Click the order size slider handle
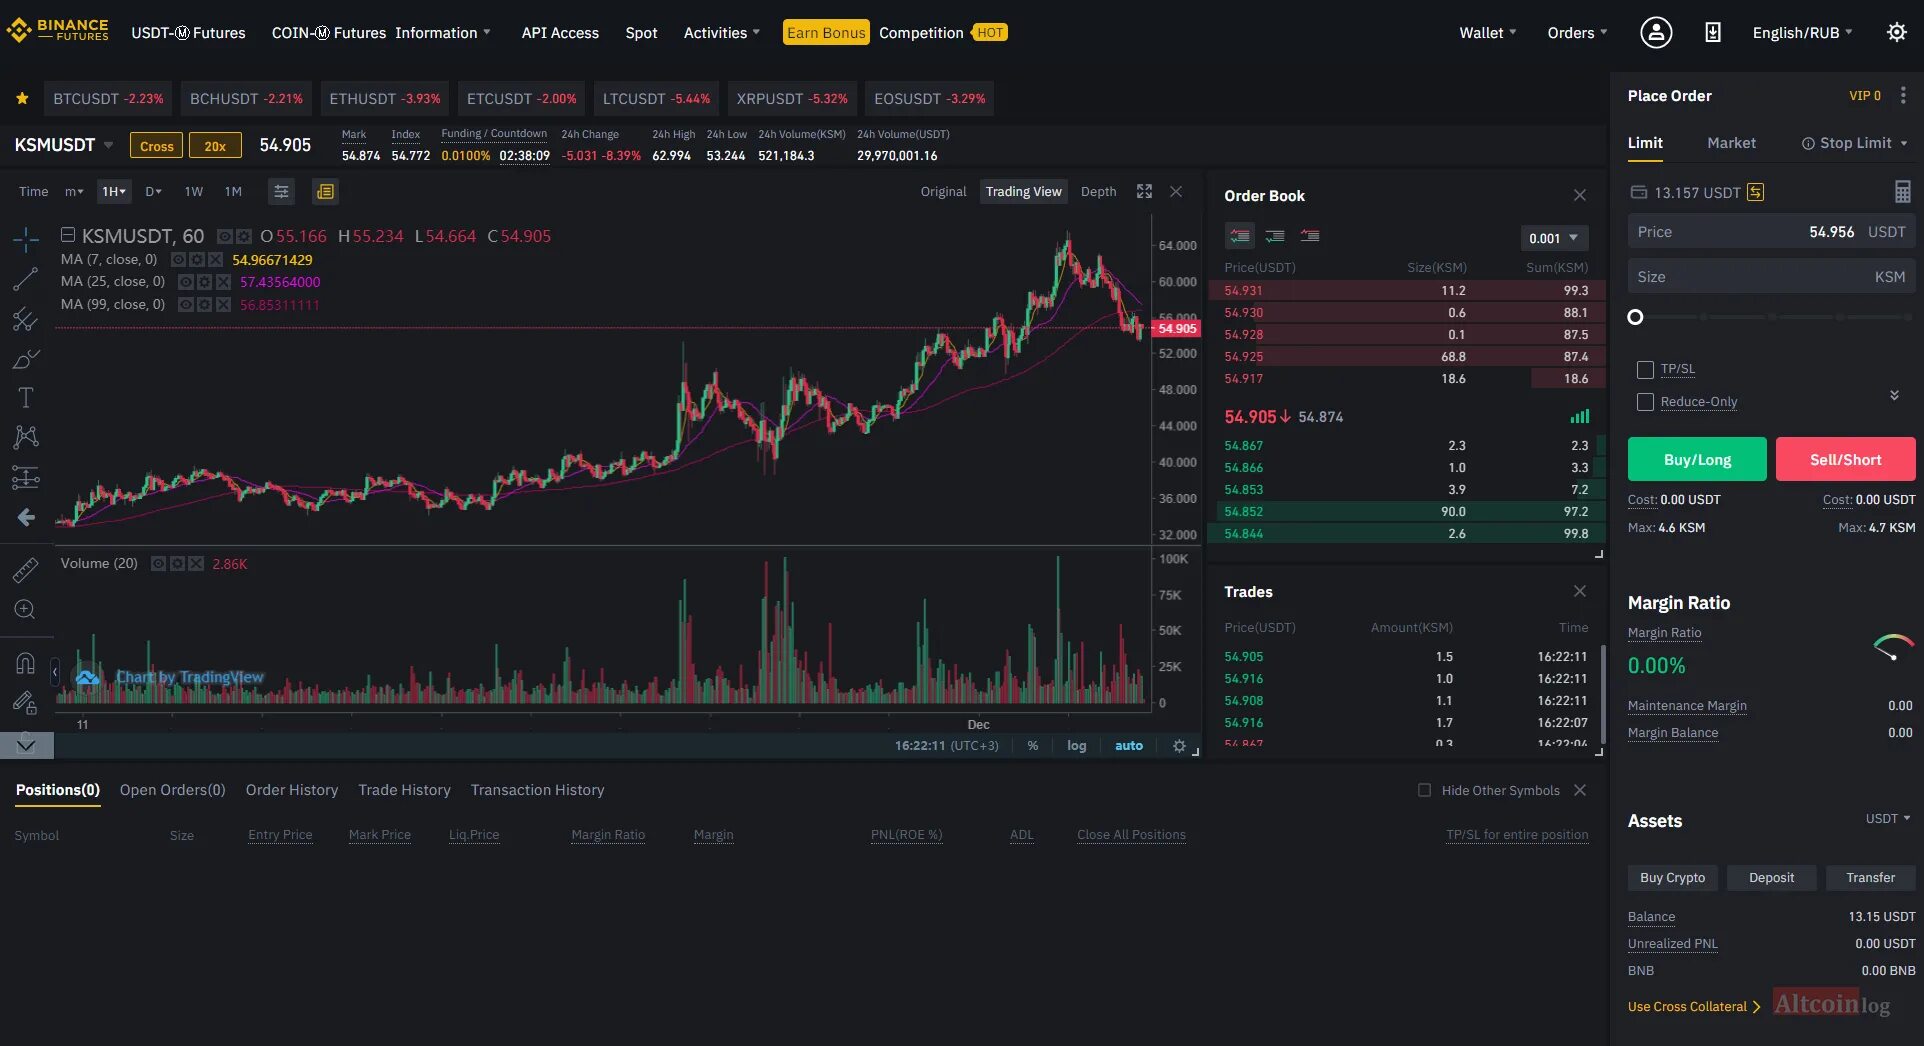The width and height of the screenshot is (1924, 1046). pos(1635,317)
